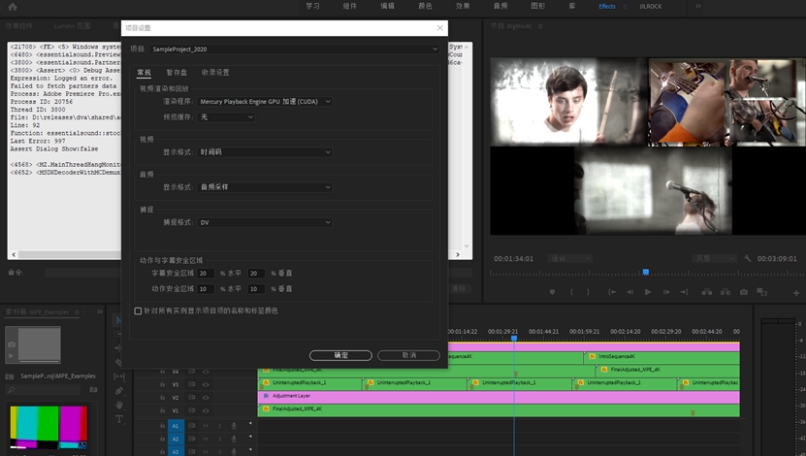Cancel the project settings dialog
Viewport: 806px width, 456px height.
pos(409,355)
